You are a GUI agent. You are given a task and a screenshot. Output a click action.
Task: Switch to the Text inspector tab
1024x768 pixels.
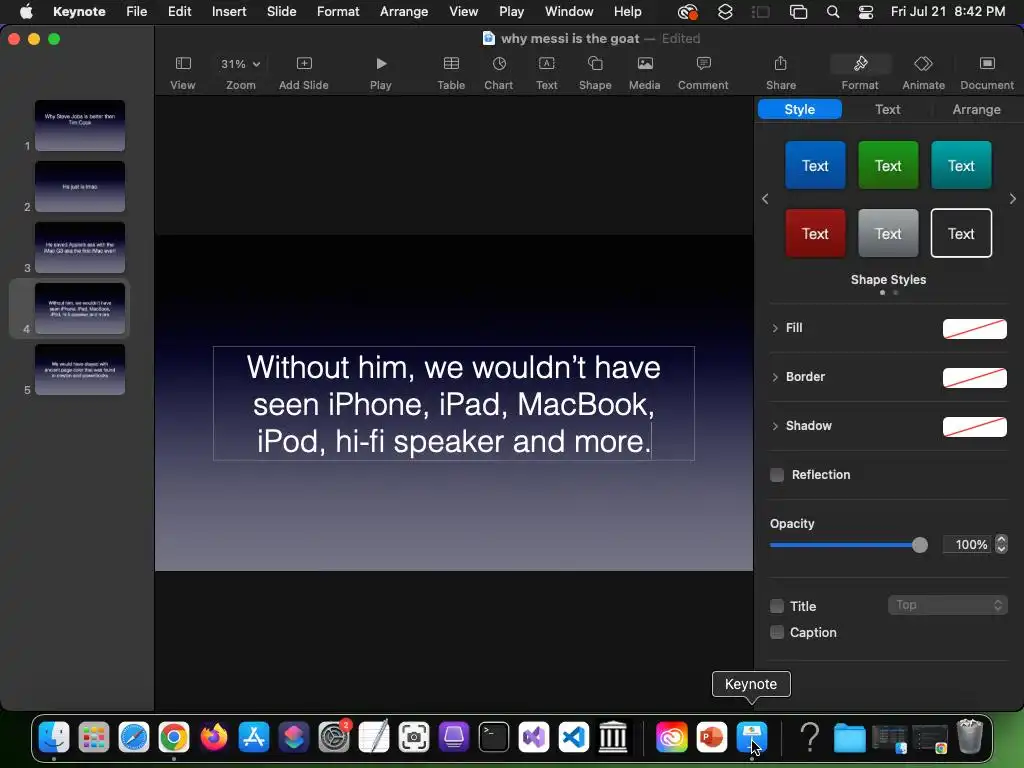point(888,109)
